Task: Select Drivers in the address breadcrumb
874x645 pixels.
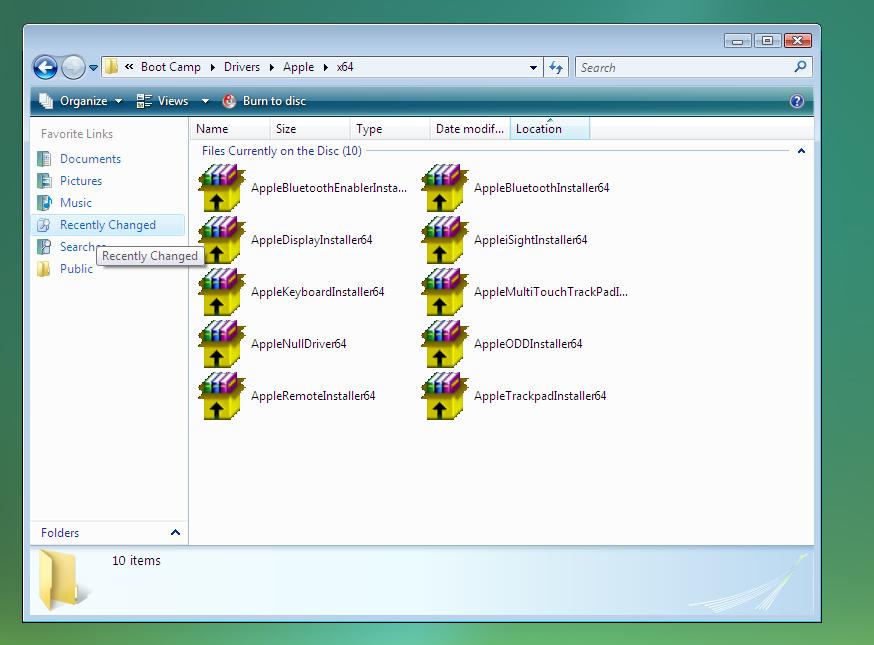Action: (242, 67)
